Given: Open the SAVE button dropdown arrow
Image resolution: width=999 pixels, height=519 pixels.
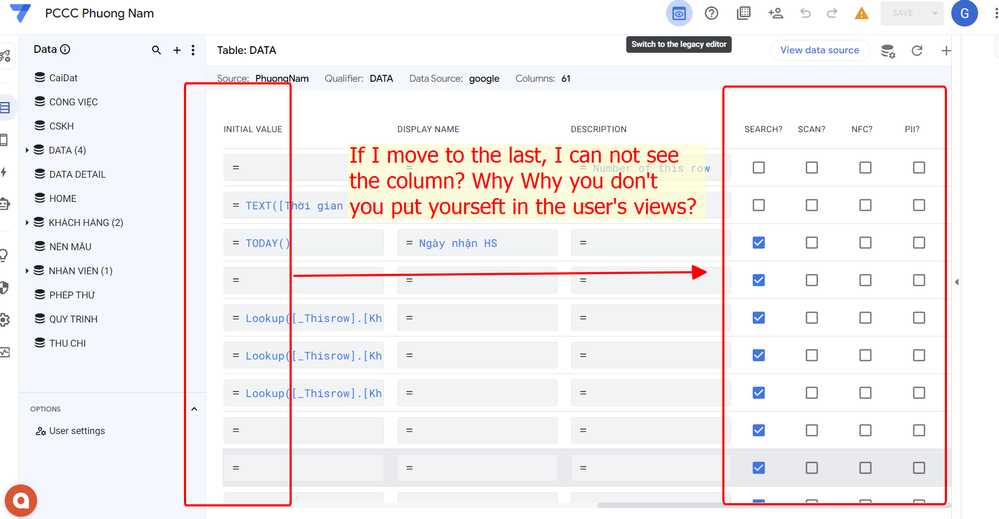Looking at the screenshot, I should [x=935, y=13].
